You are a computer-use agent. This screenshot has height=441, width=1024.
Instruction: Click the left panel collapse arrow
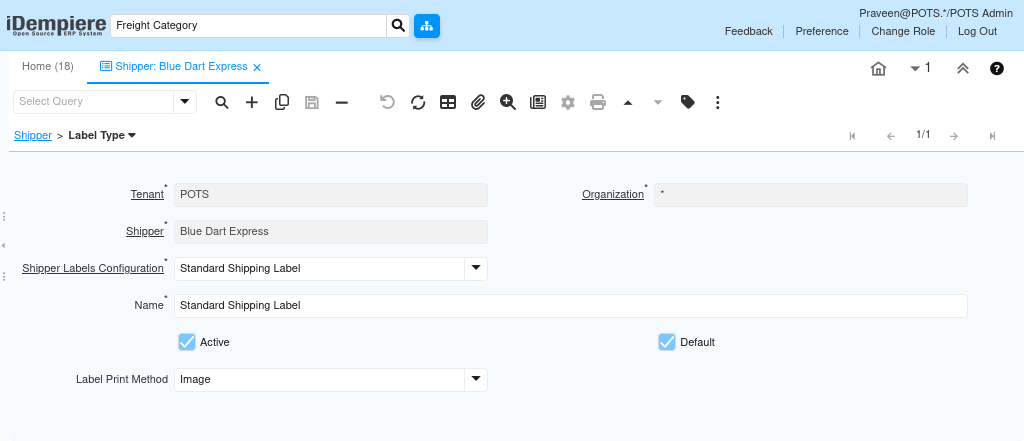pyautogui.click(x=3, y=246)
